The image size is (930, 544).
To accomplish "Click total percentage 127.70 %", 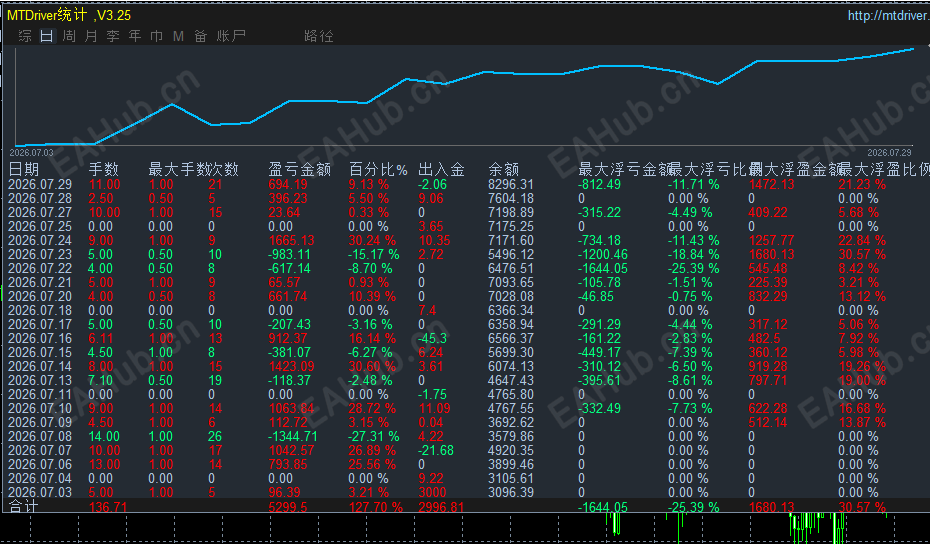I will (375, 507).
